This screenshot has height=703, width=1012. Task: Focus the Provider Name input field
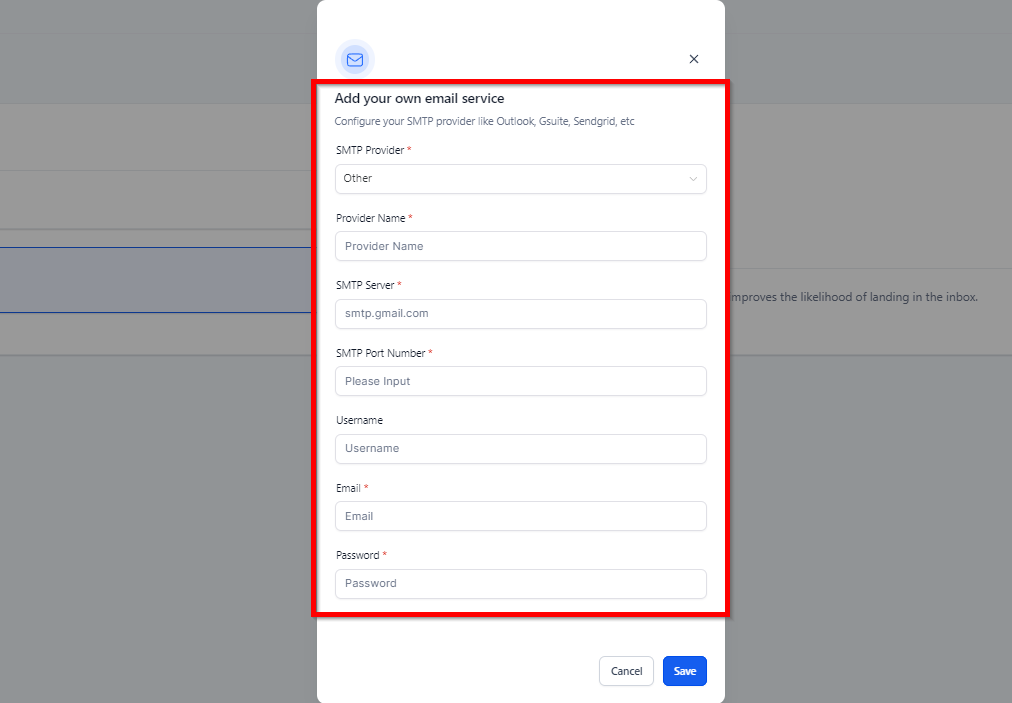[x=520, y=246]
